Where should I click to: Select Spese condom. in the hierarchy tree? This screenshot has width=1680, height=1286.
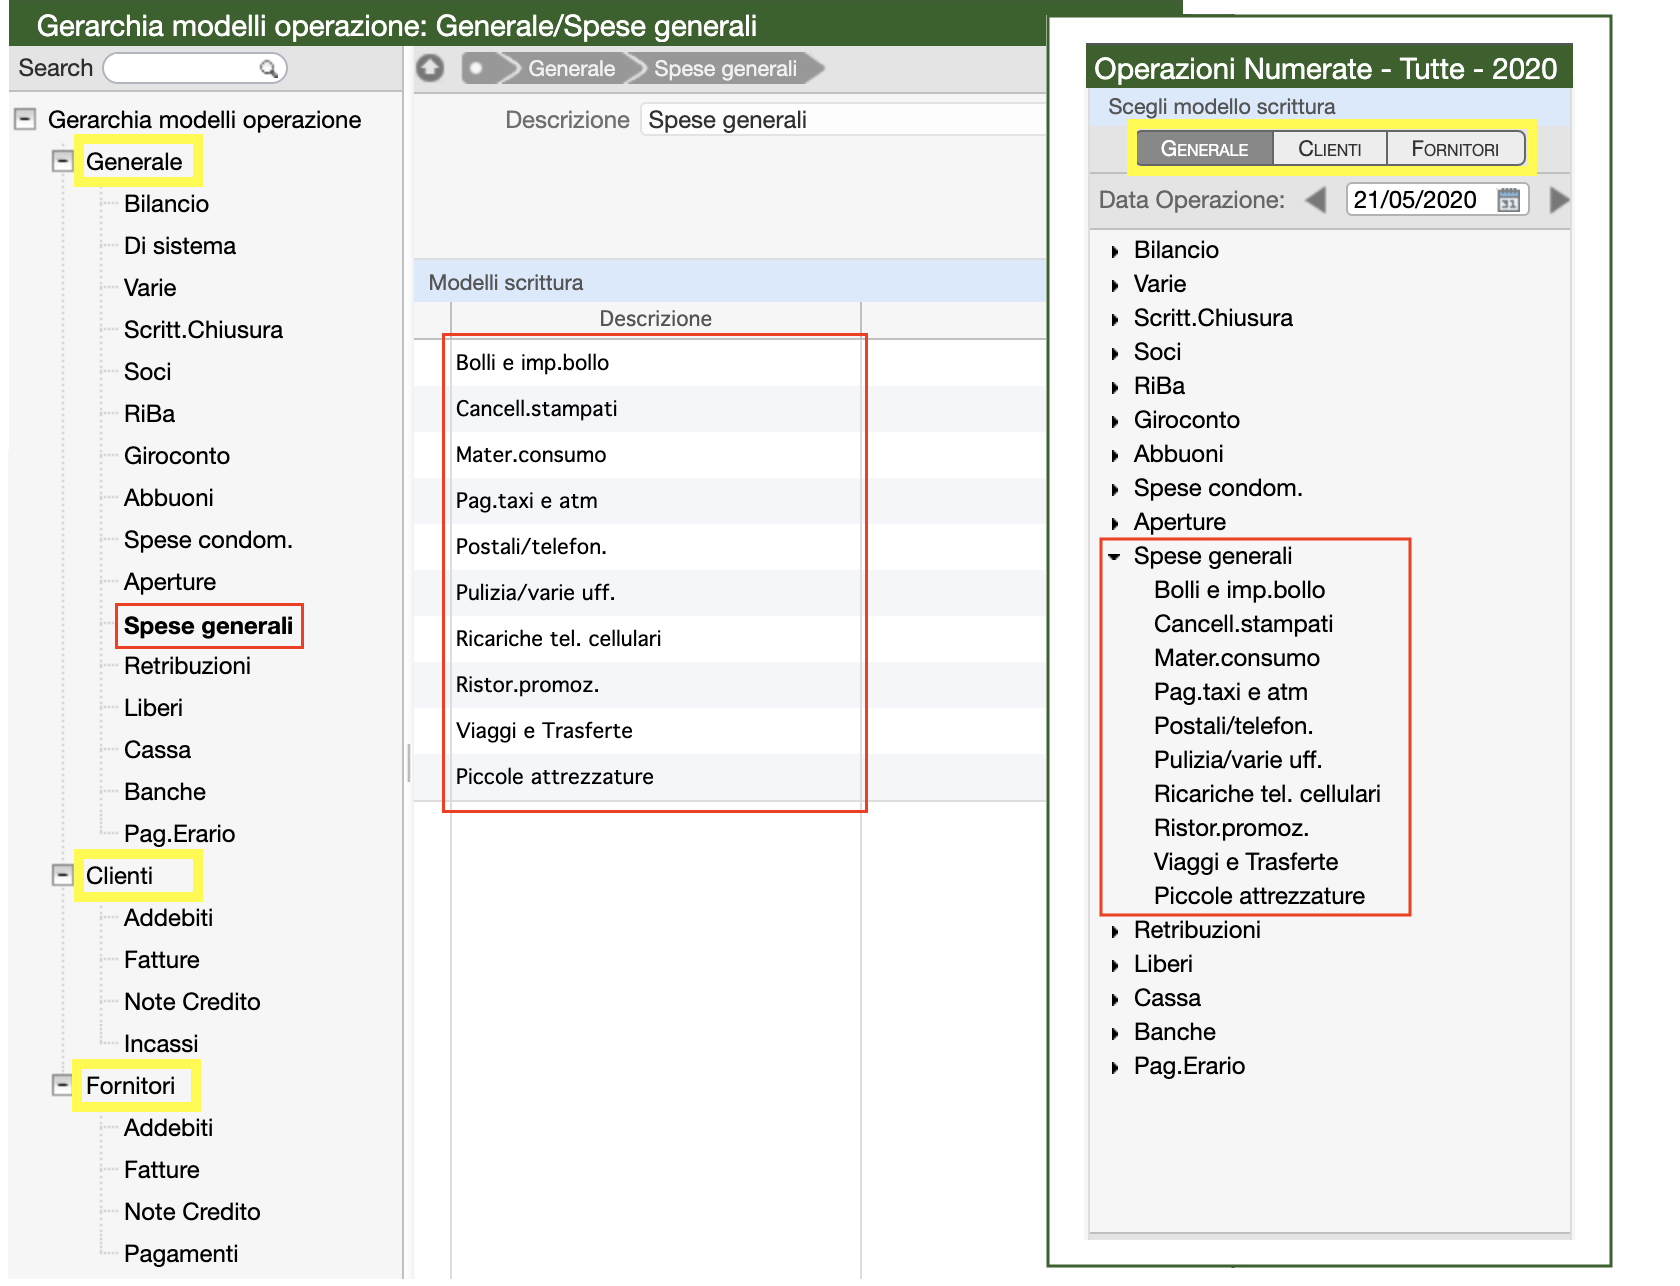[x=208, y=539]
